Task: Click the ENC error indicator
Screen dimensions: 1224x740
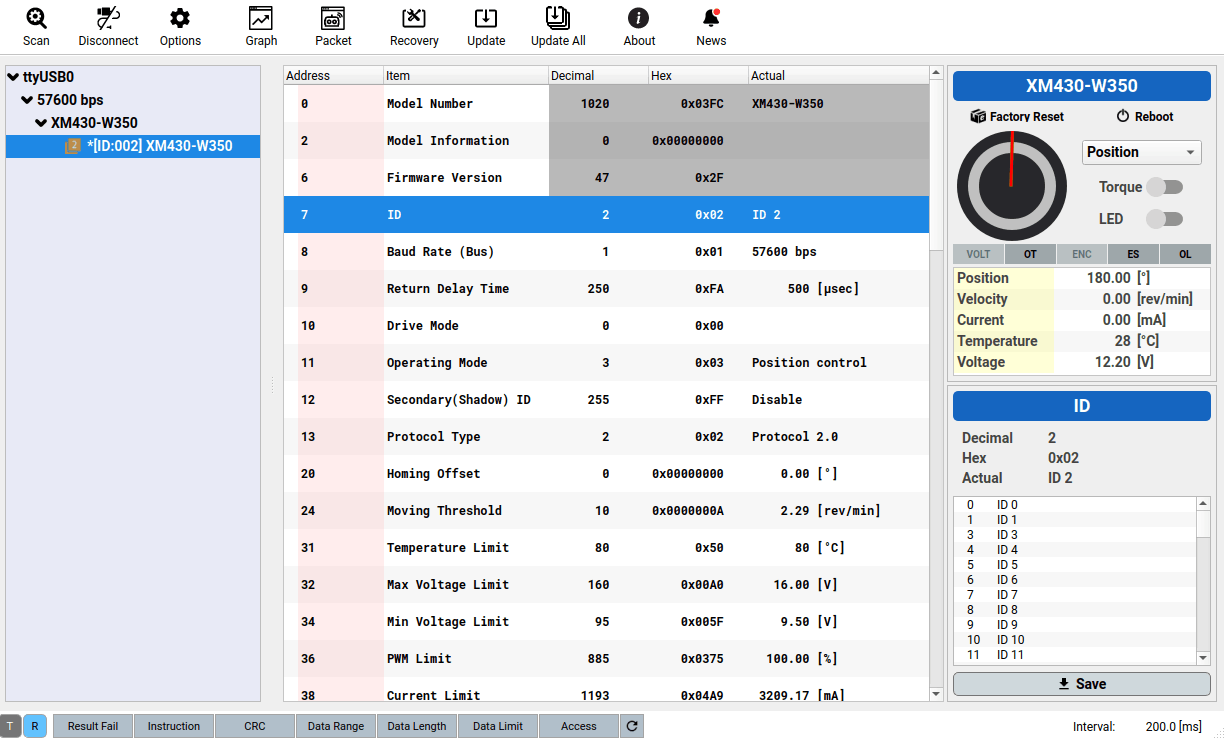Action: point(1082,254)
